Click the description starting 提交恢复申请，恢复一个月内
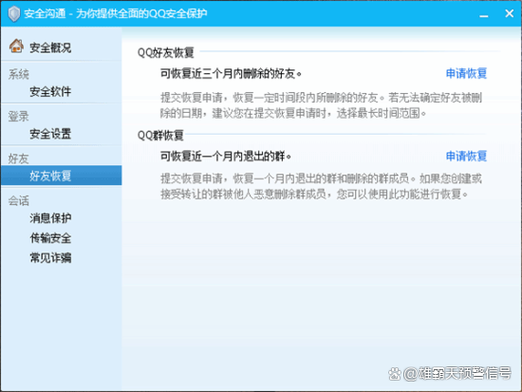Screen dimensions: 522x392 click(321, 186)
